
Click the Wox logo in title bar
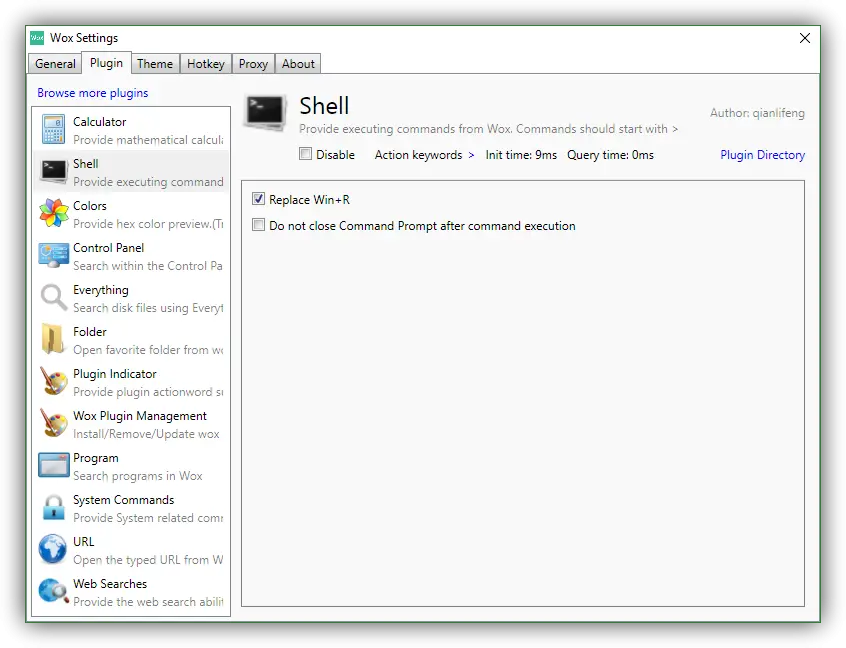click(x=37, y=38)
